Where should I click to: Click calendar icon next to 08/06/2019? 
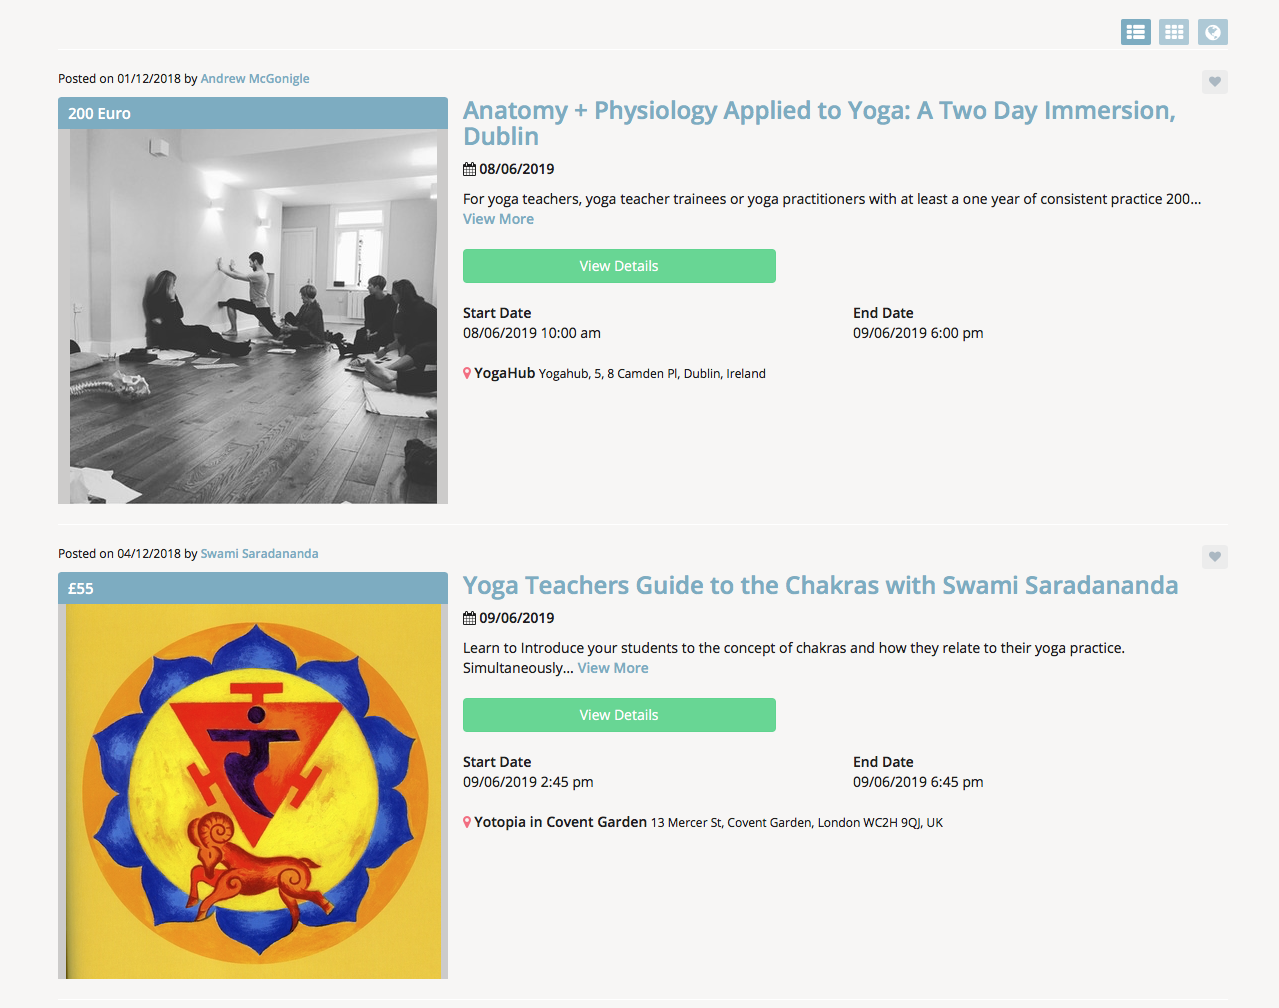click(469, 169)
